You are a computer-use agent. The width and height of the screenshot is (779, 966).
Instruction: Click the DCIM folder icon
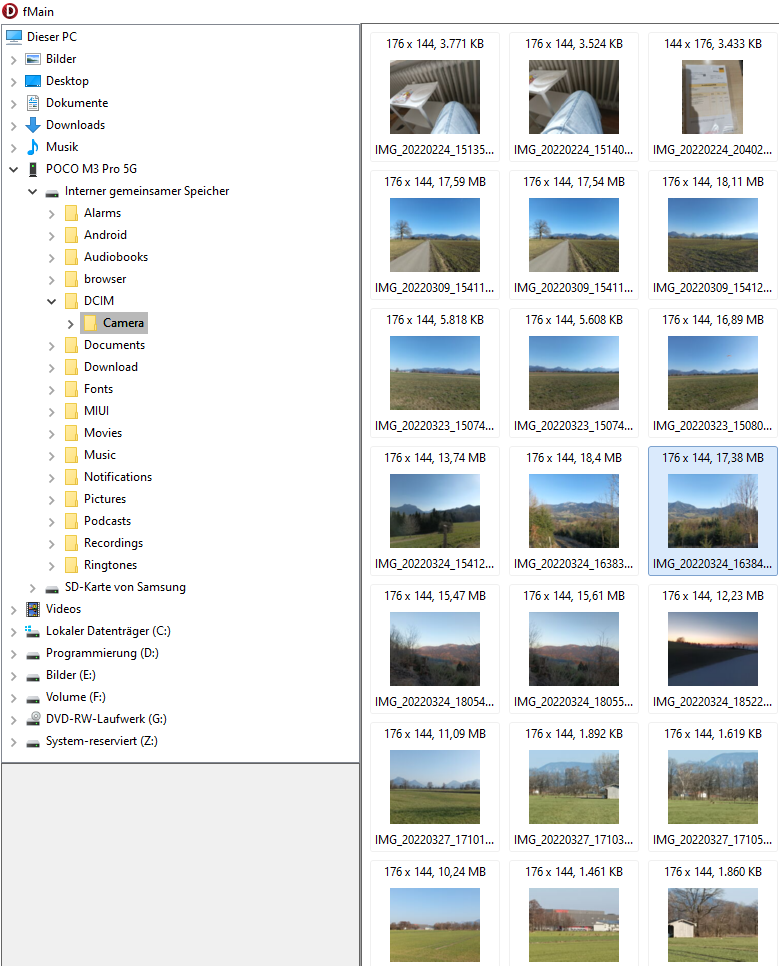[71, 301]
